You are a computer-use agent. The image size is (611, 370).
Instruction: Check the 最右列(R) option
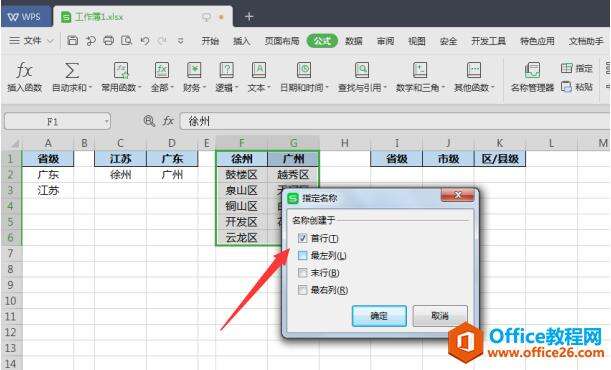302,290
